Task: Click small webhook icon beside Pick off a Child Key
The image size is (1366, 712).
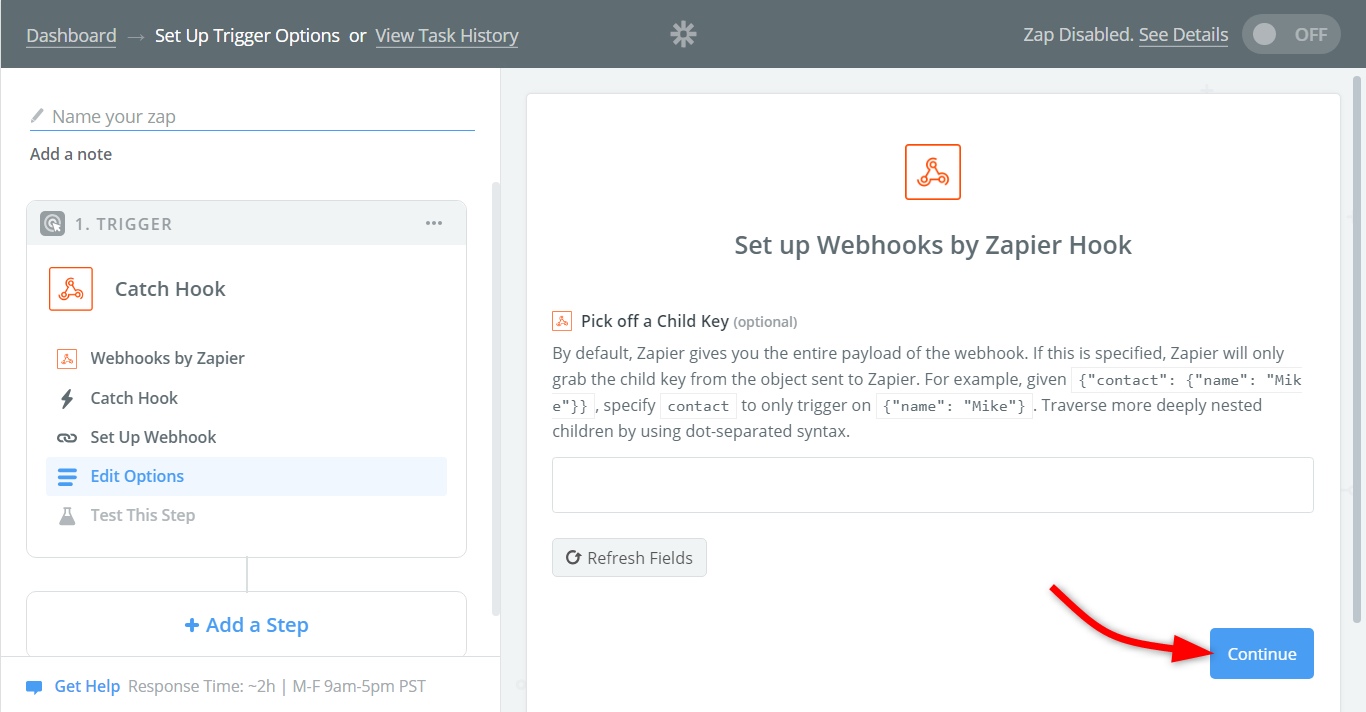Action: point(562,321)
